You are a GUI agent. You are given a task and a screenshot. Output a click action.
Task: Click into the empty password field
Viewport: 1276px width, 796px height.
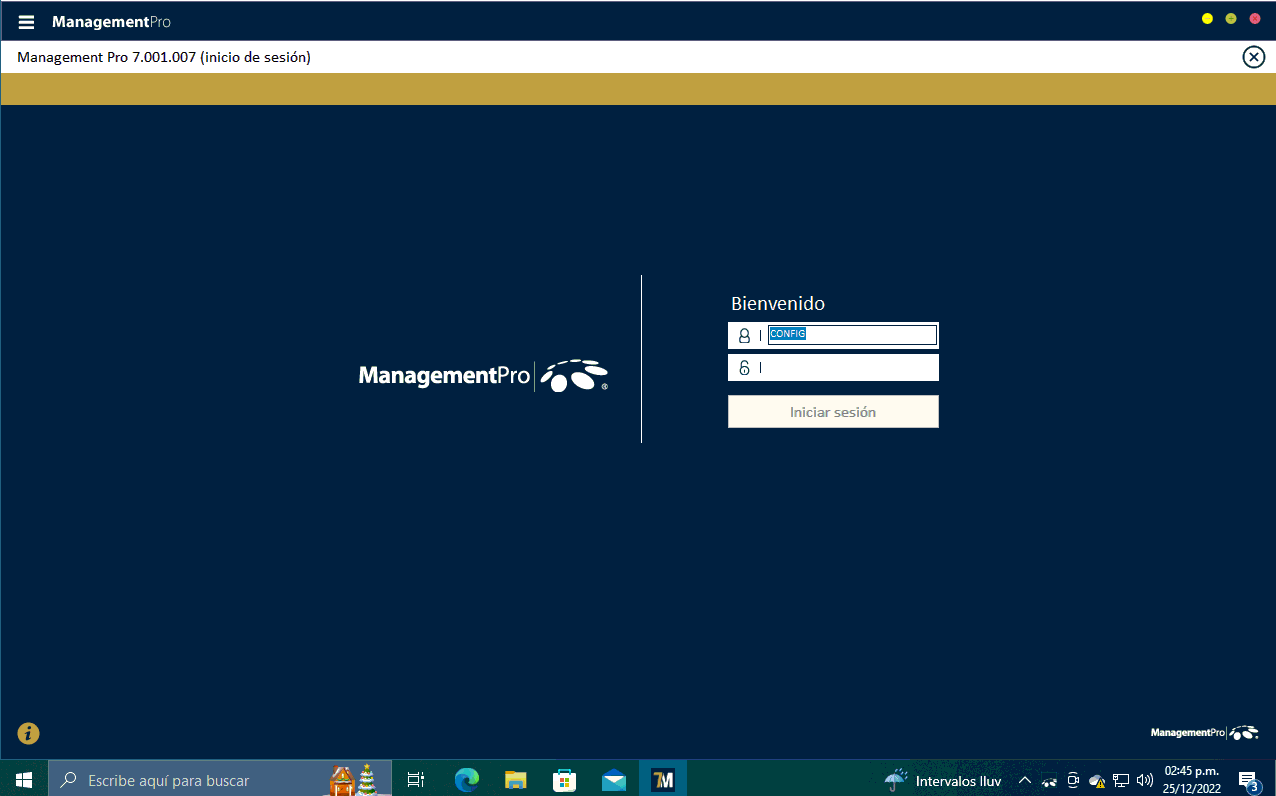pyautogui.click(x=850, y=367)
